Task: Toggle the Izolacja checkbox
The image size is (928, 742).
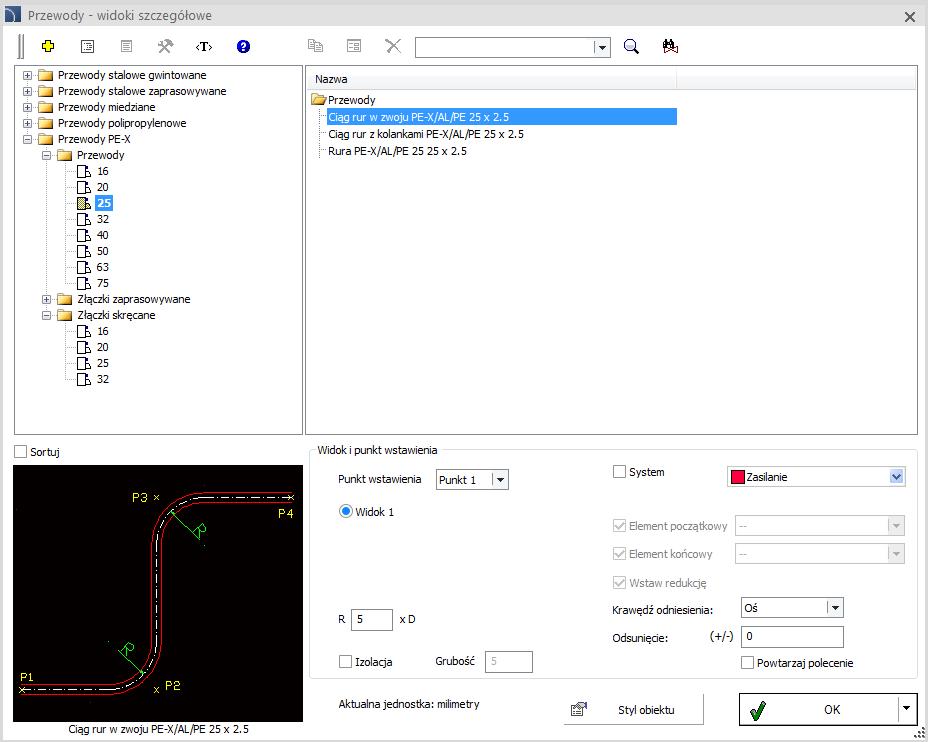Action: [x=345, y=662]
